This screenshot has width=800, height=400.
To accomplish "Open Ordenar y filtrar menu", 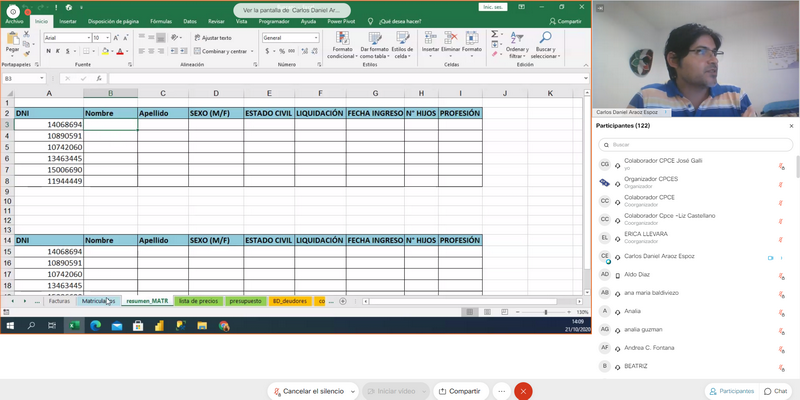I will [517, 45].
